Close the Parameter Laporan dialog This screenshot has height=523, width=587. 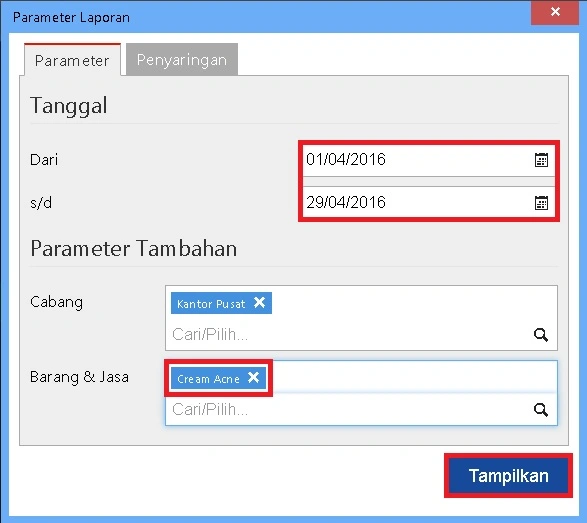coord(555,12)
